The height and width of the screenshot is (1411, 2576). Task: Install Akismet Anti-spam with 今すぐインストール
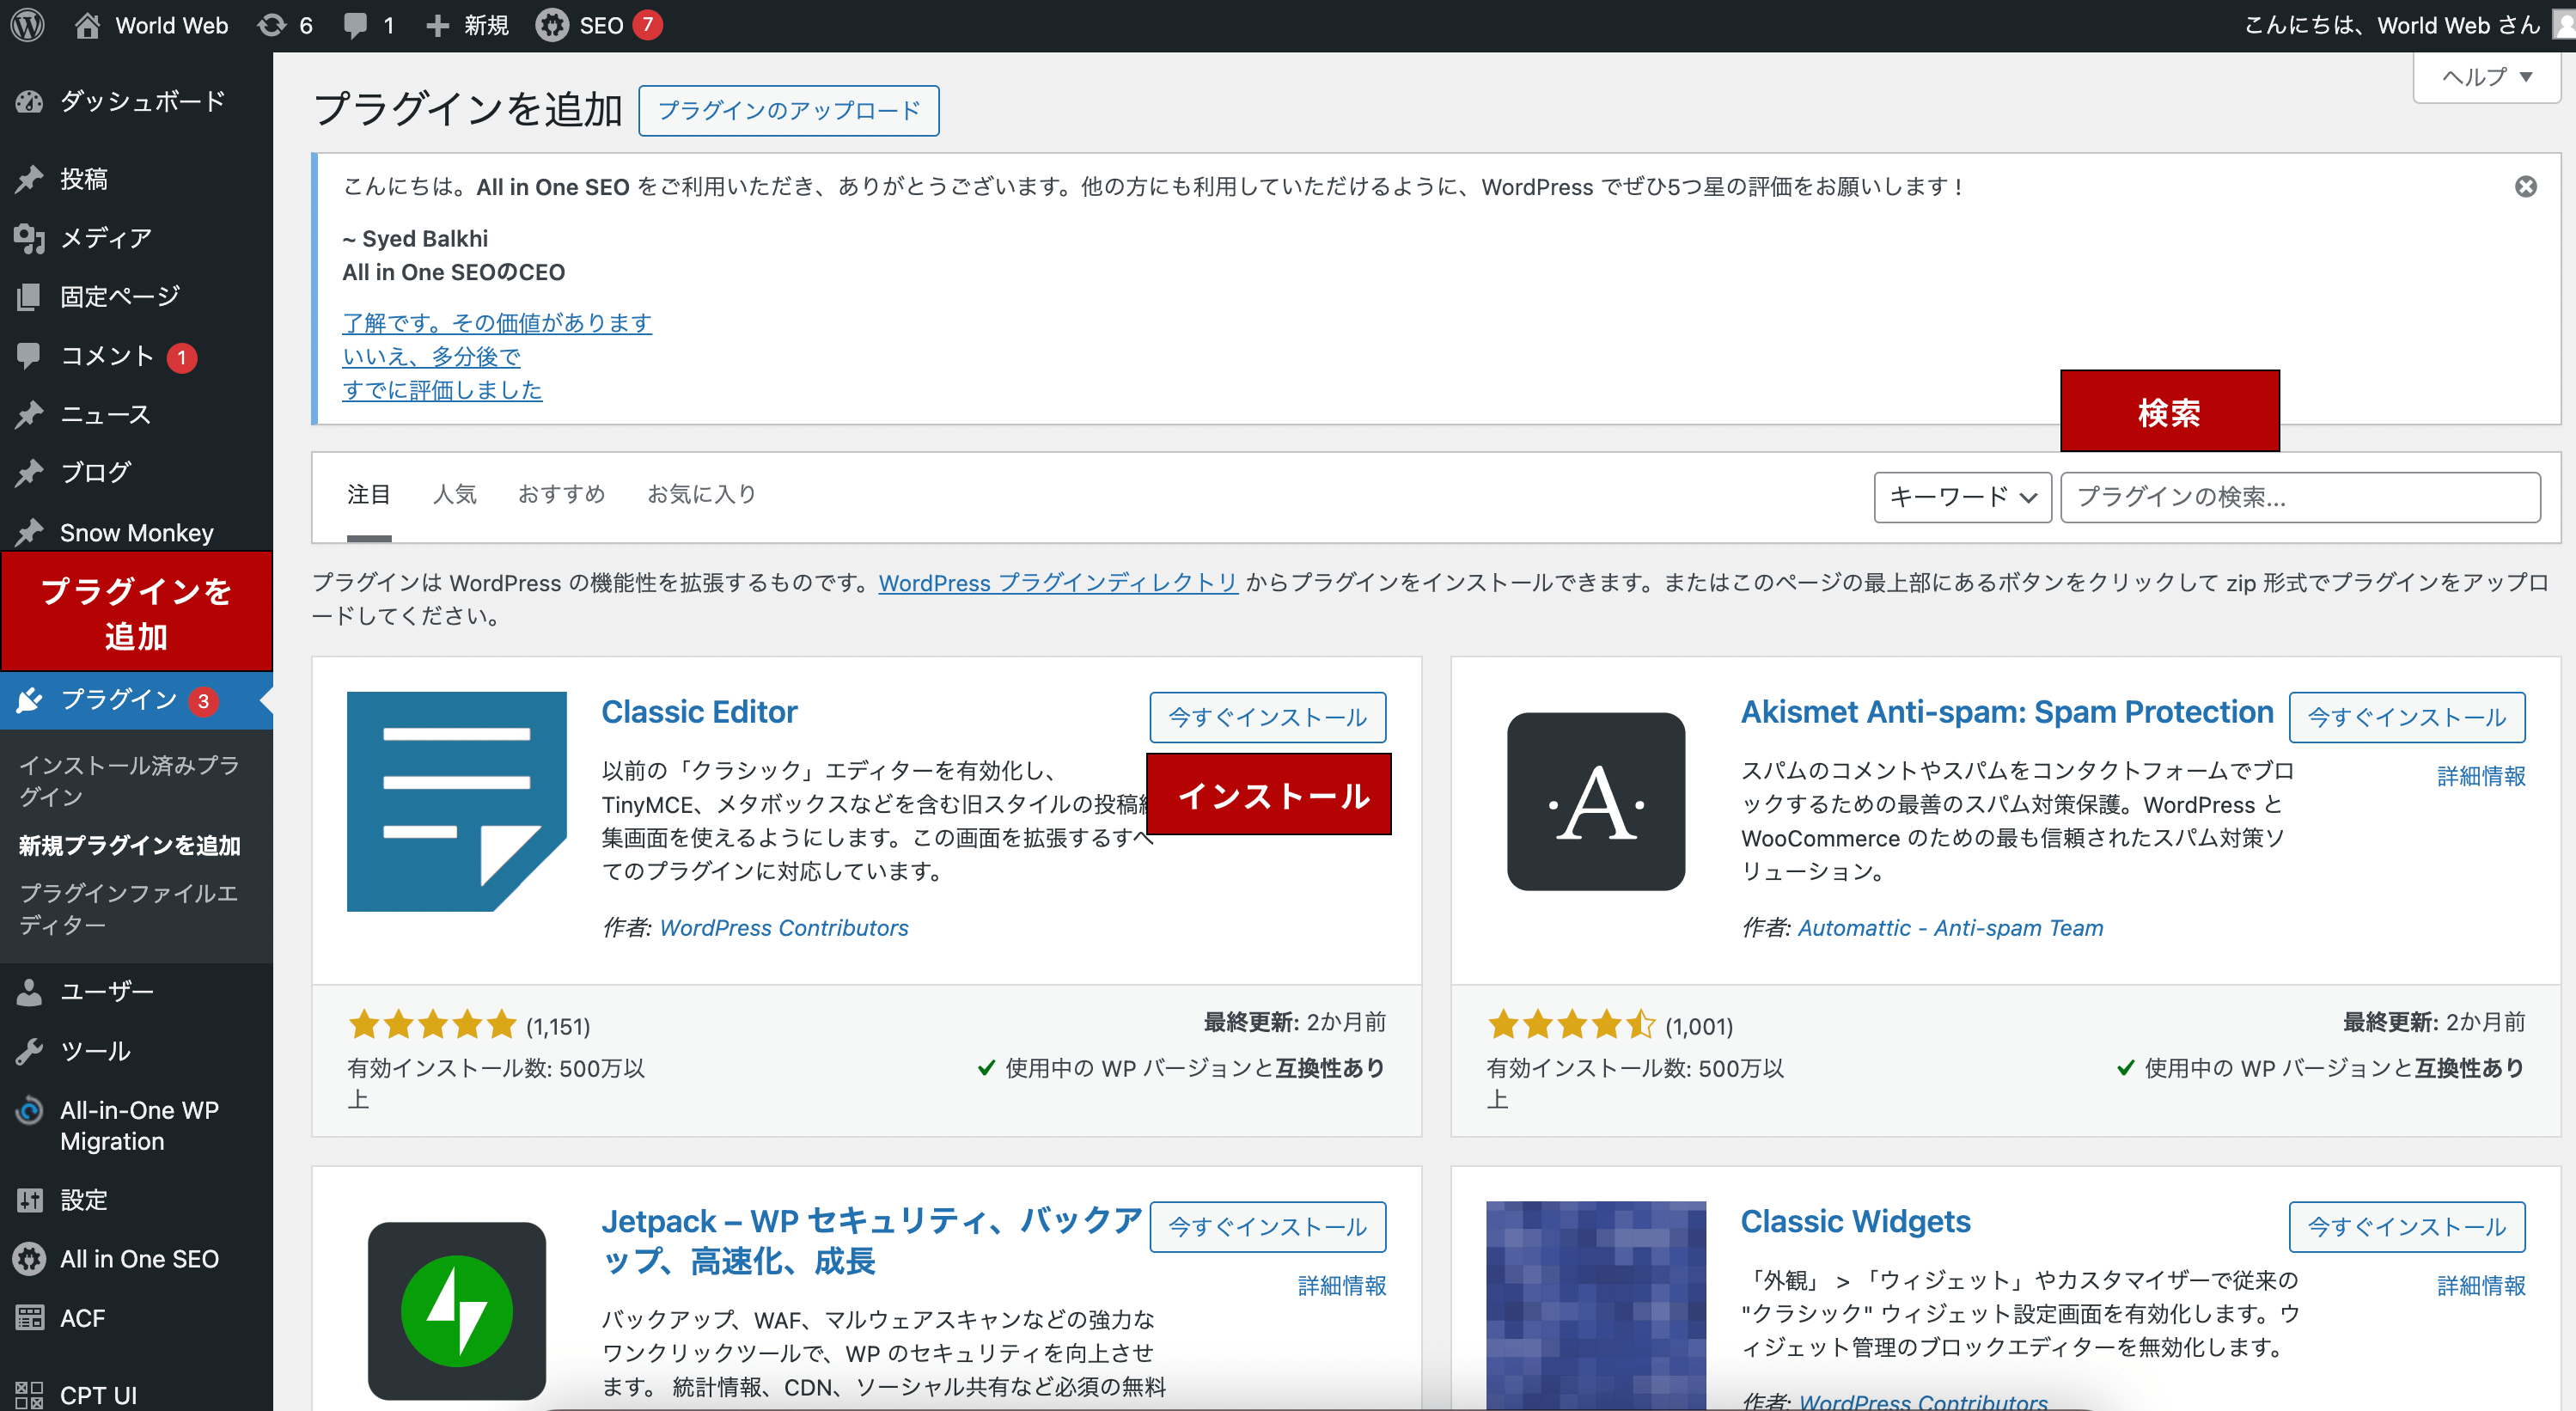2407,717
